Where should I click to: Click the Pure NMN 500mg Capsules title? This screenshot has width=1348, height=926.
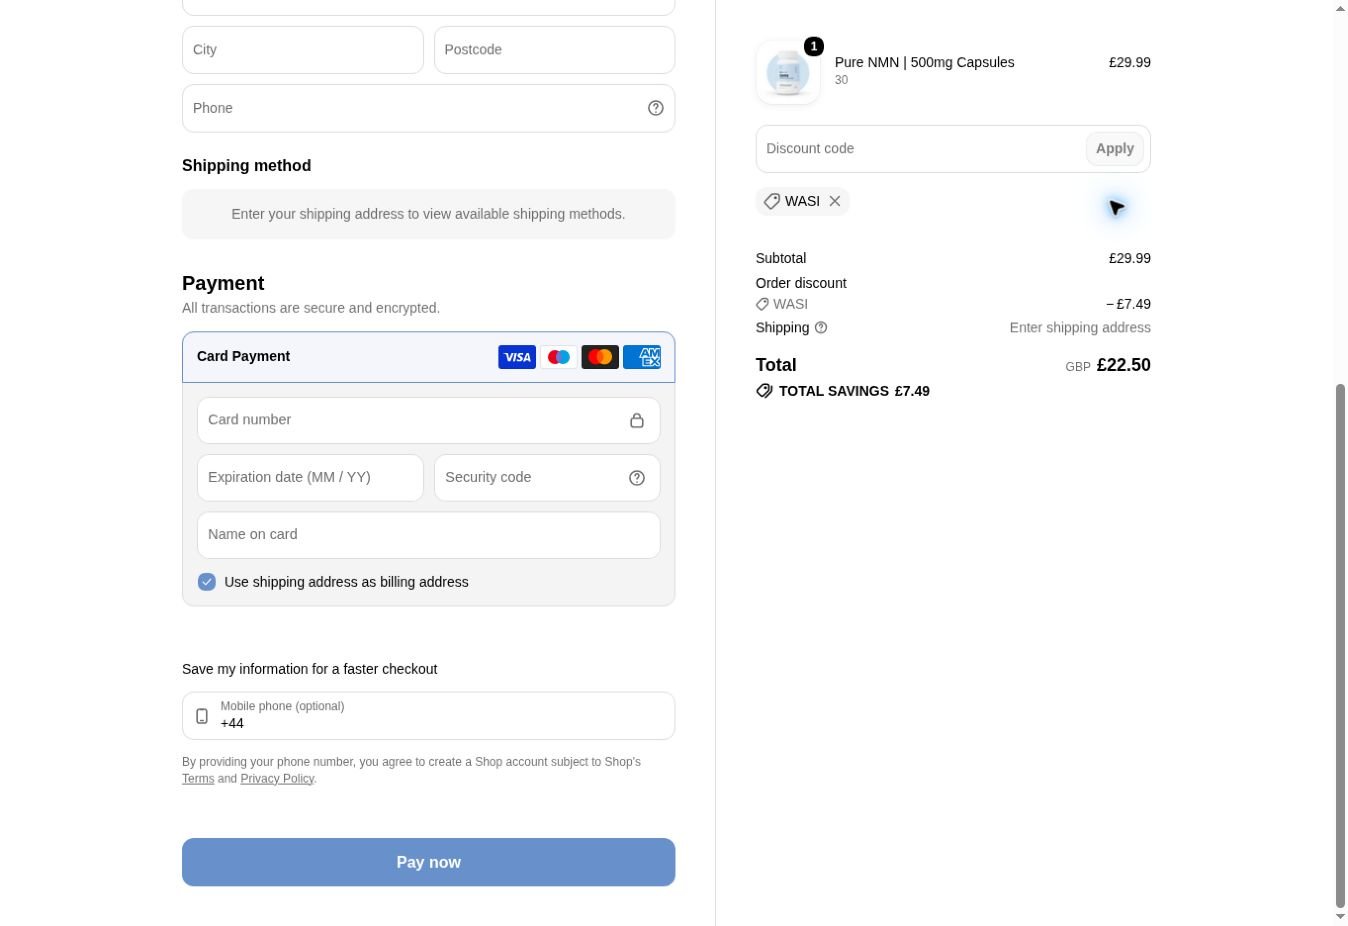[924, 62]
